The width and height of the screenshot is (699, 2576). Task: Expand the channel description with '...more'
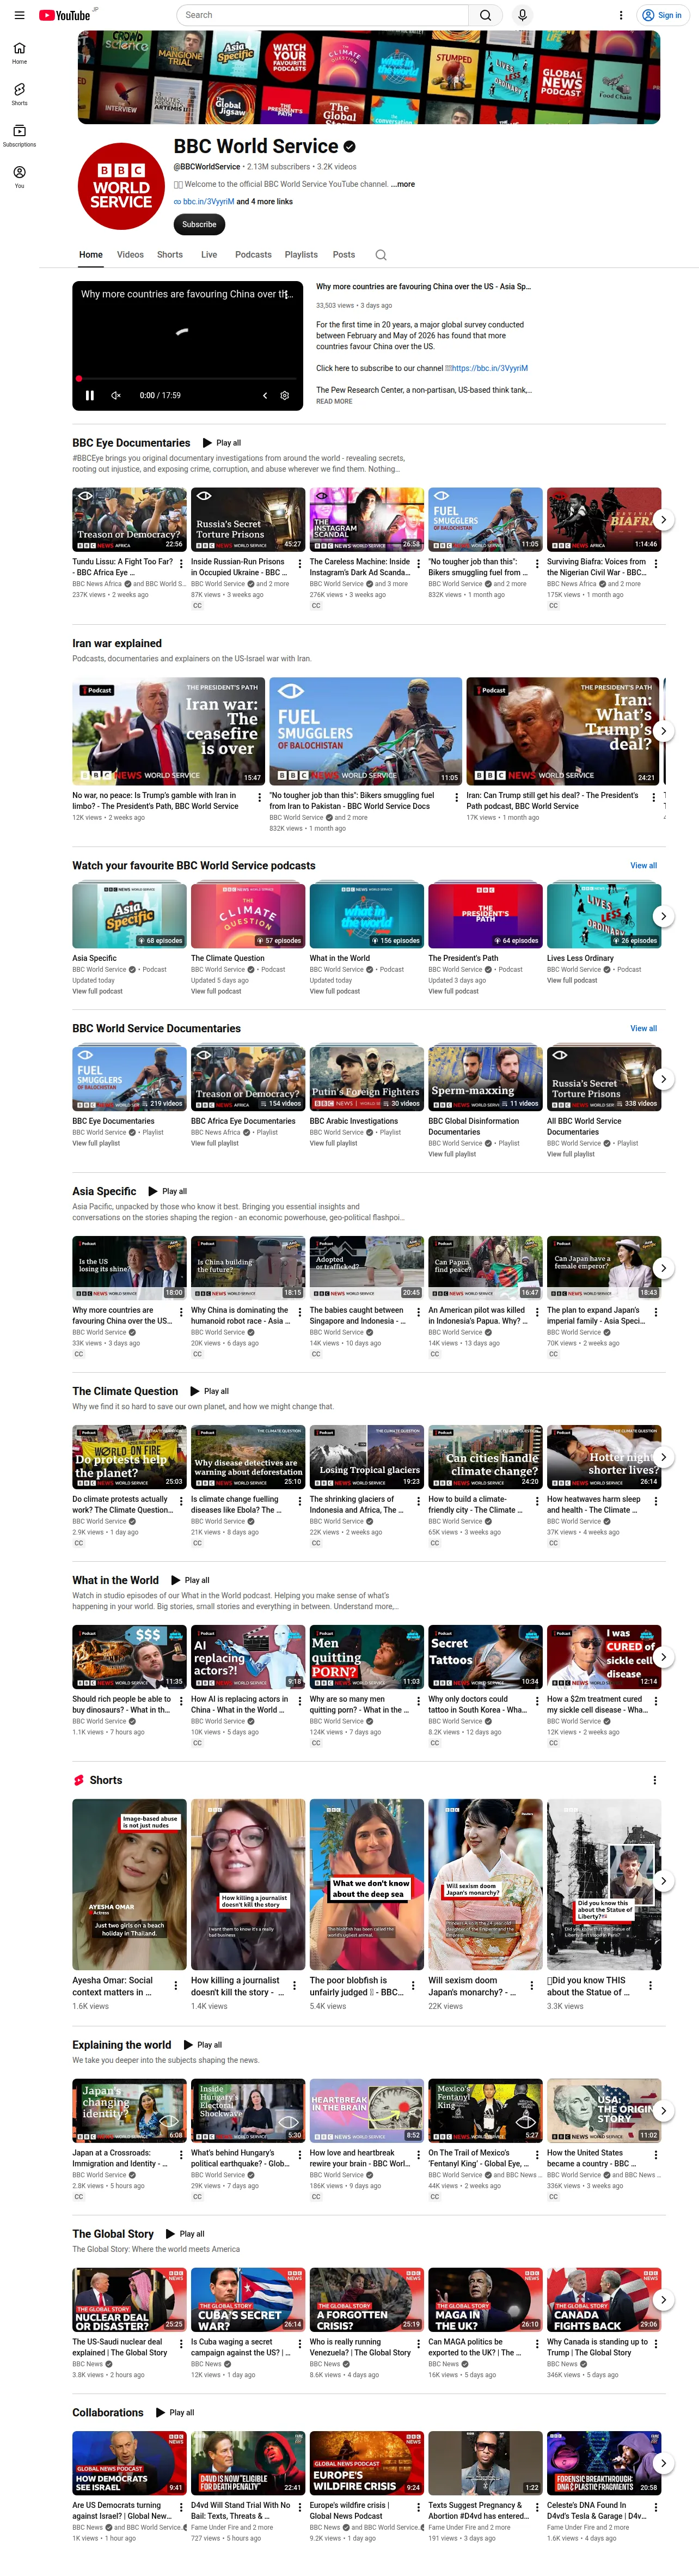coord(402,184)
